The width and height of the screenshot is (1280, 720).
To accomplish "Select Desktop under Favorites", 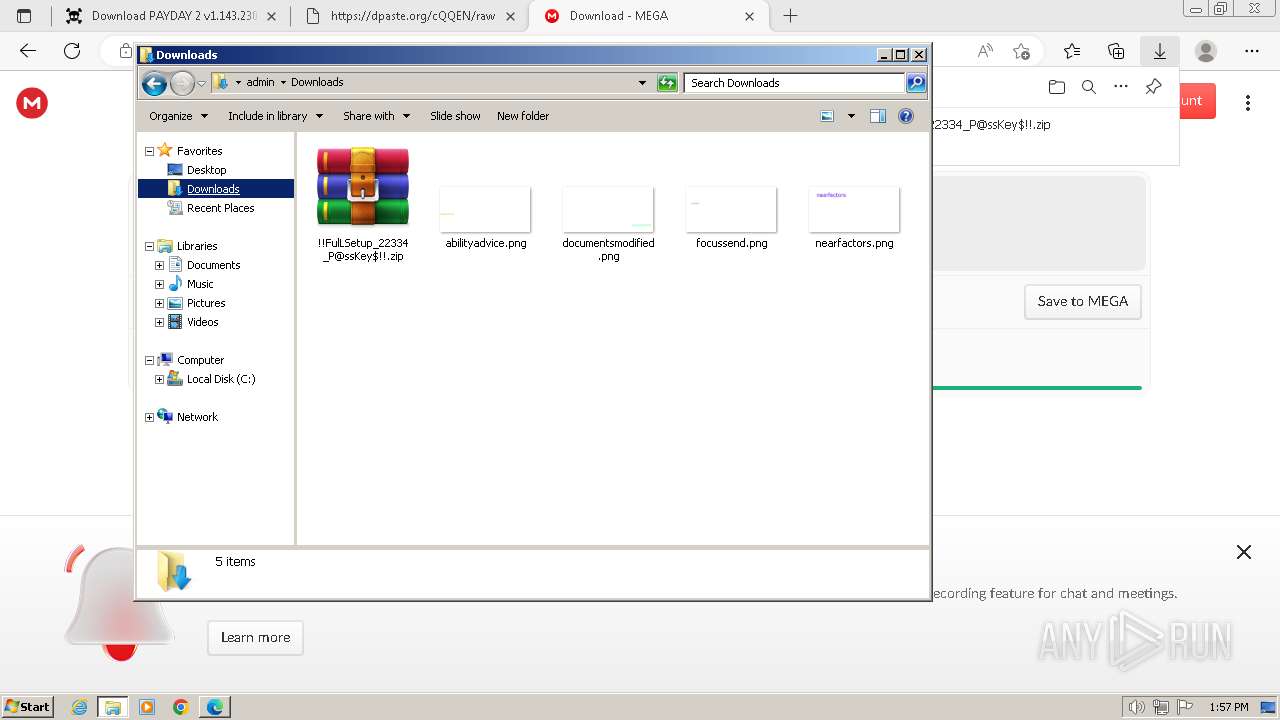I will [206, 170].
